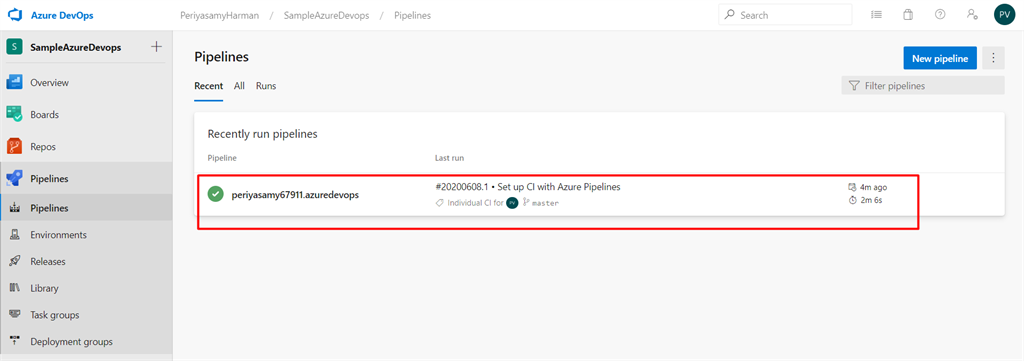Open the PV account avatar
The image size is (1024, 361).
tap(1004, 14)
